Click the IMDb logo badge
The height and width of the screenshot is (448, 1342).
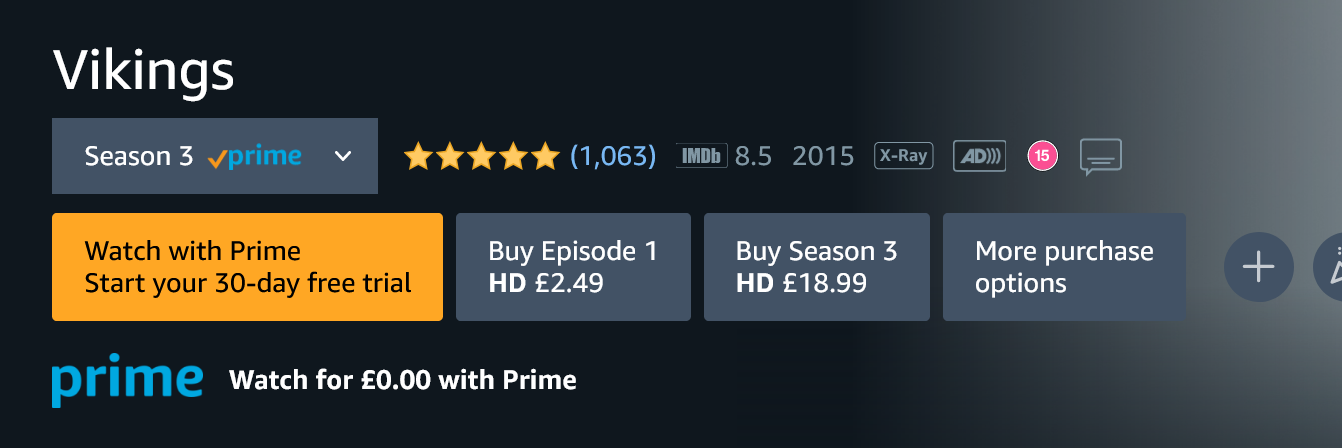702,156
